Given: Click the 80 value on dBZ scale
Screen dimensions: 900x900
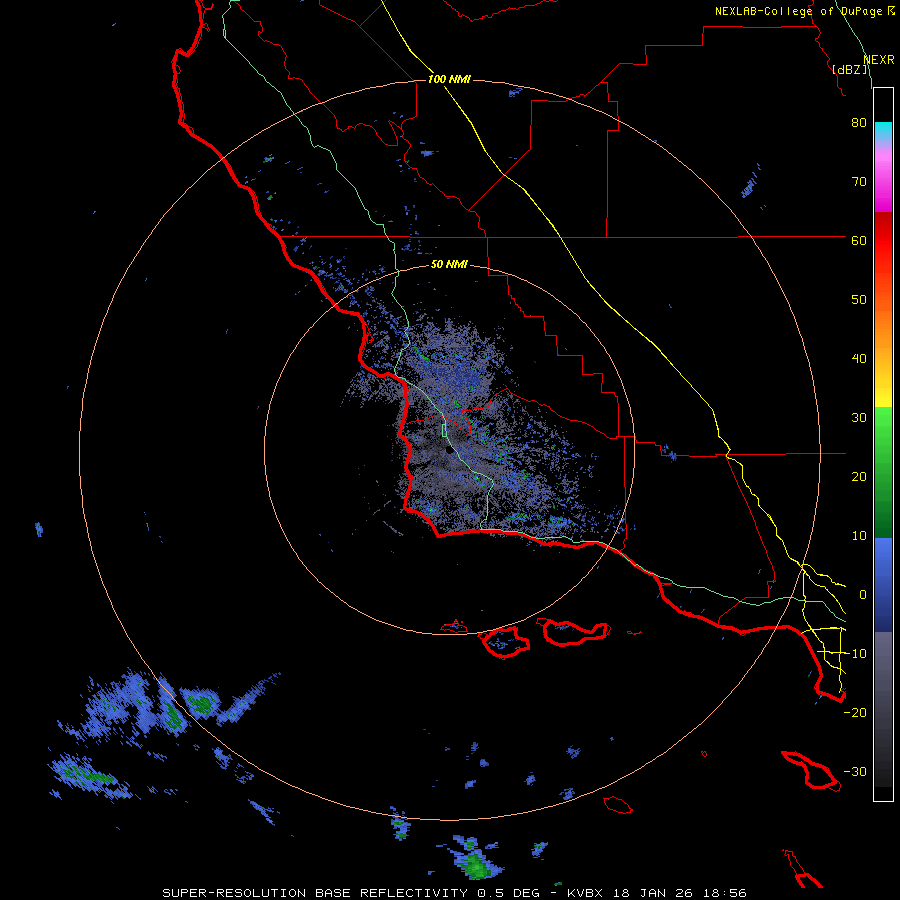Looking at the screenshot, I should pyautogui.click(x=859, y=123).
